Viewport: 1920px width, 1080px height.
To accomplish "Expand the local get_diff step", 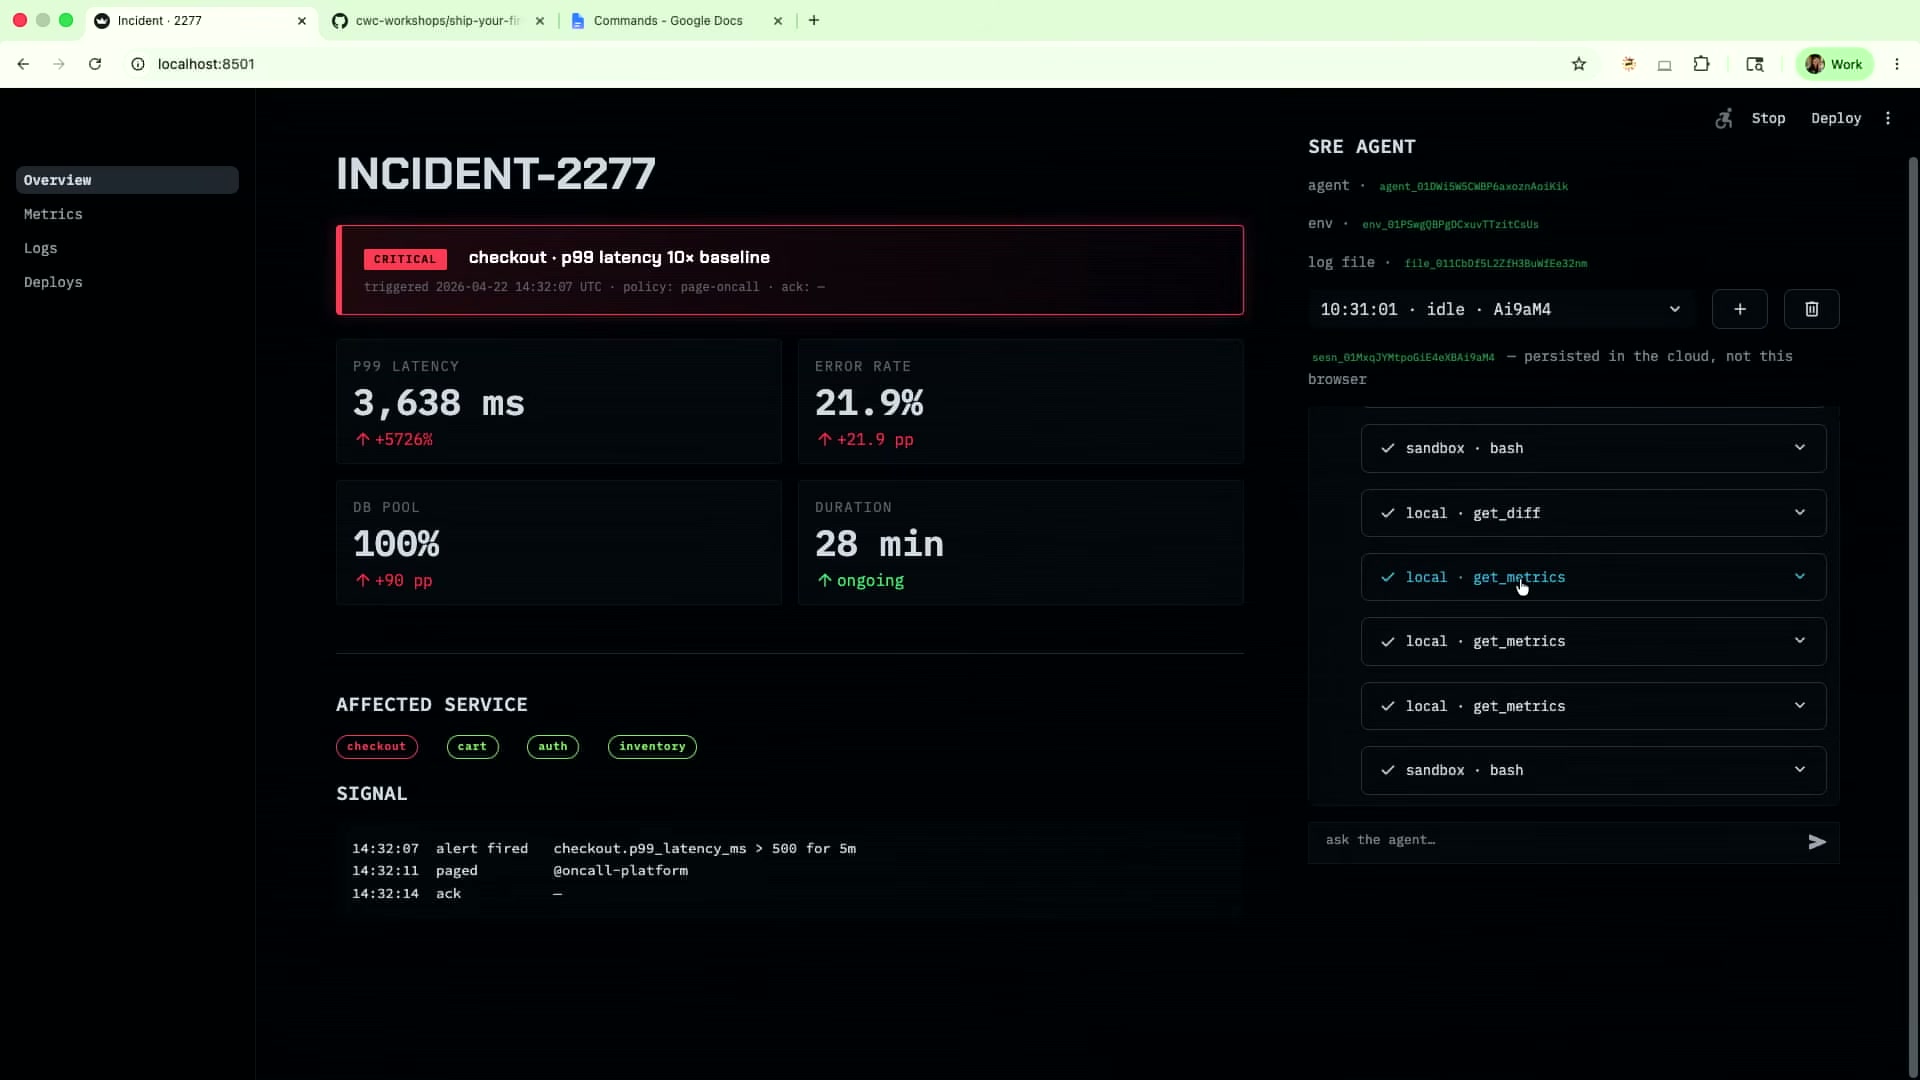I will (x=1593, y=513).
